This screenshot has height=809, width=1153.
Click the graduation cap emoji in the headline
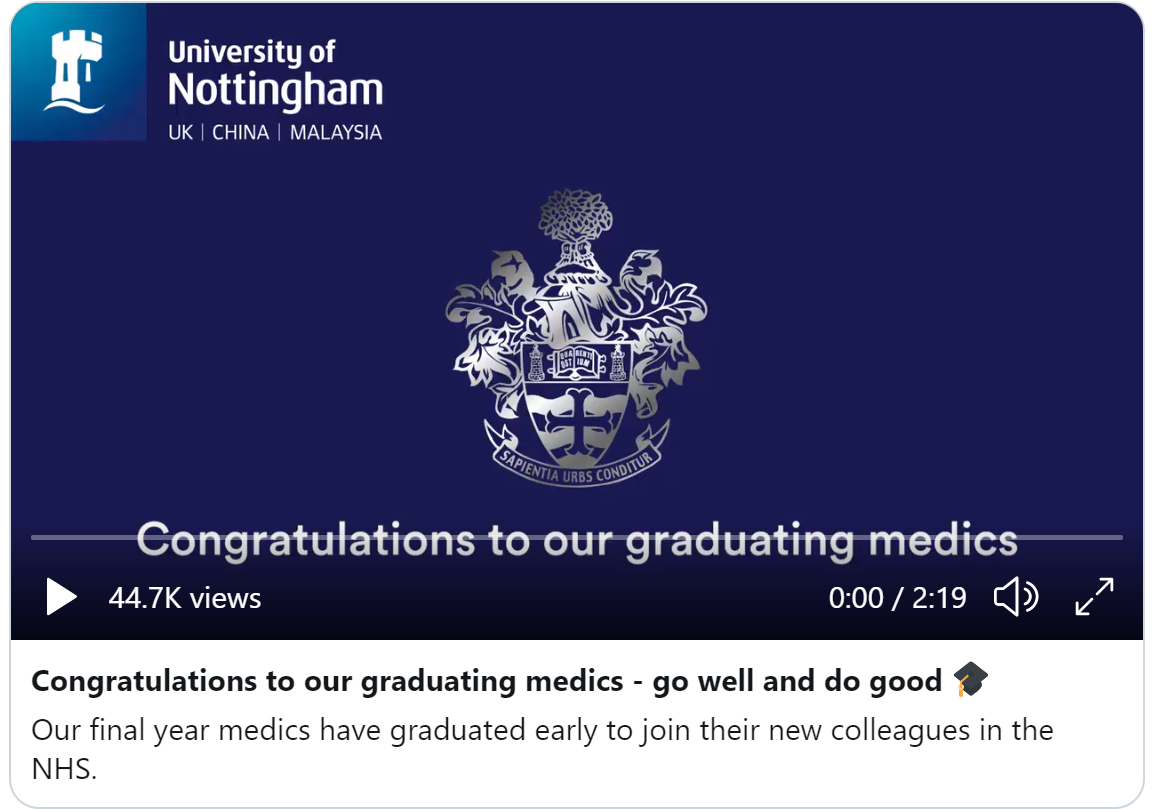971,679
